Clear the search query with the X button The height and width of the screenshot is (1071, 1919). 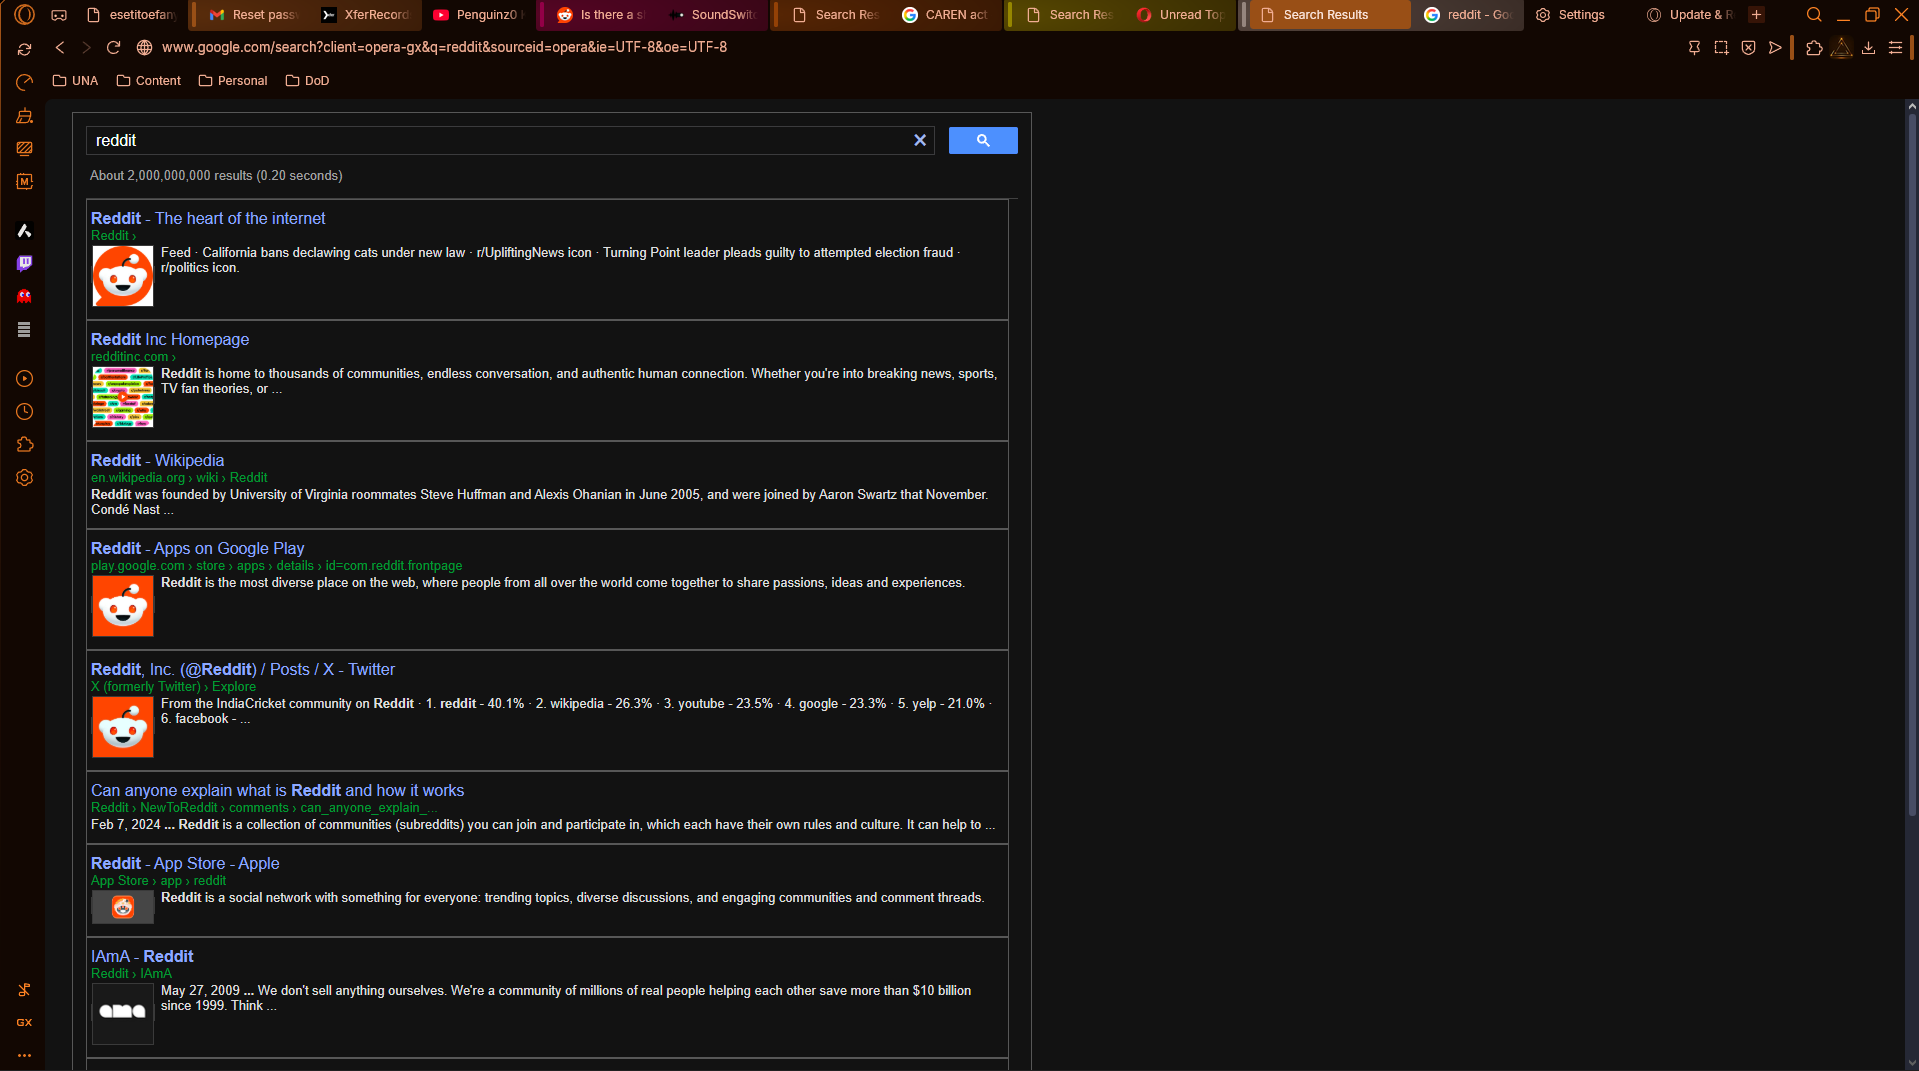point(919,140)
